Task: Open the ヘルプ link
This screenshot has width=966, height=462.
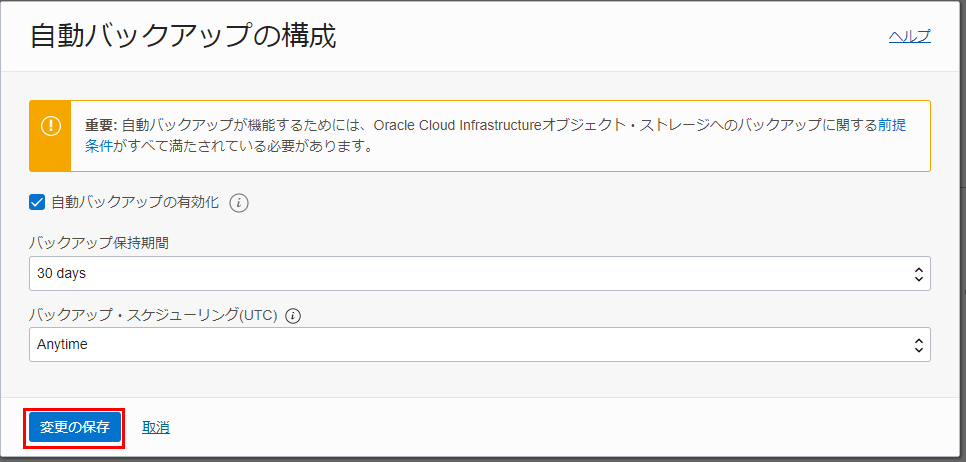Action: 909,37
